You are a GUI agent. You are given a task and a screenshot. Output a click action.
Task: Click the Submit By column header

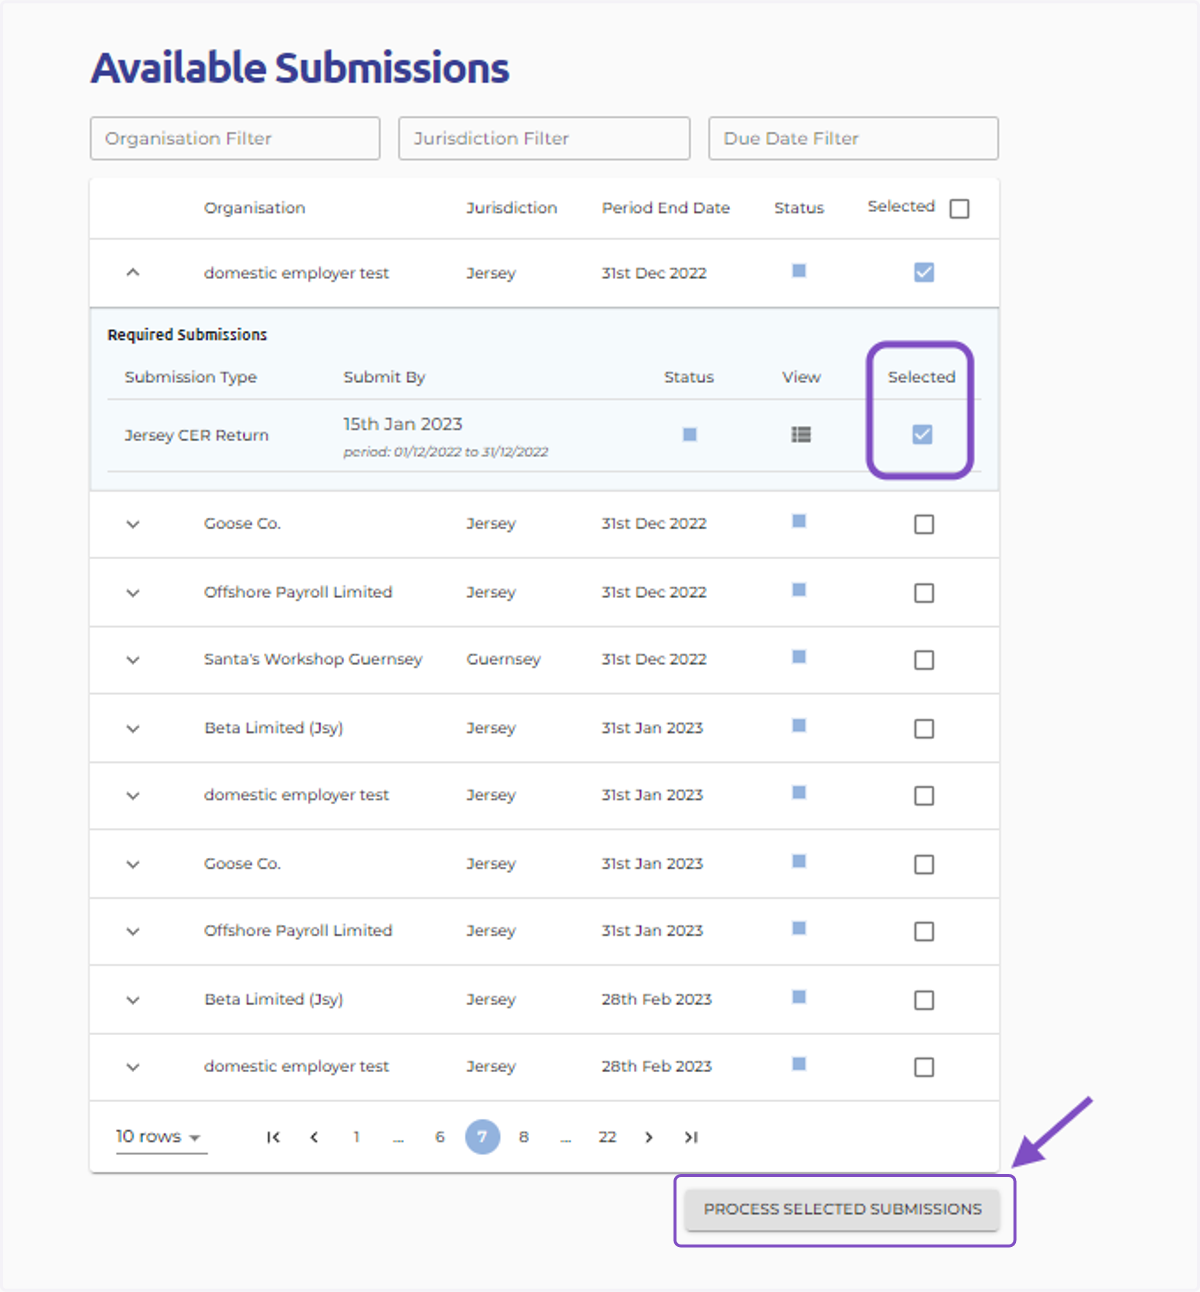click(x=384, y=377)
